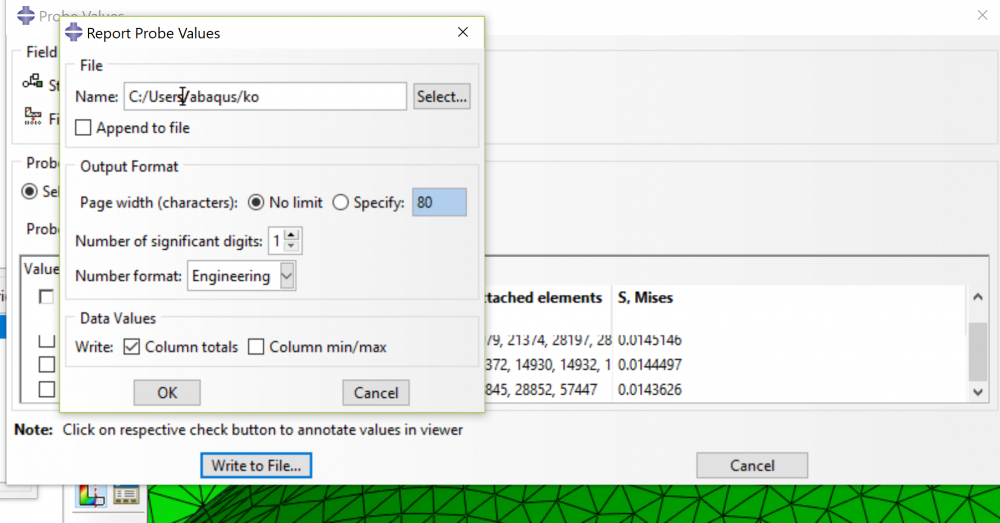Click the file Name text field
This screenshot has width=1000, height=523.
pos(265,96)
